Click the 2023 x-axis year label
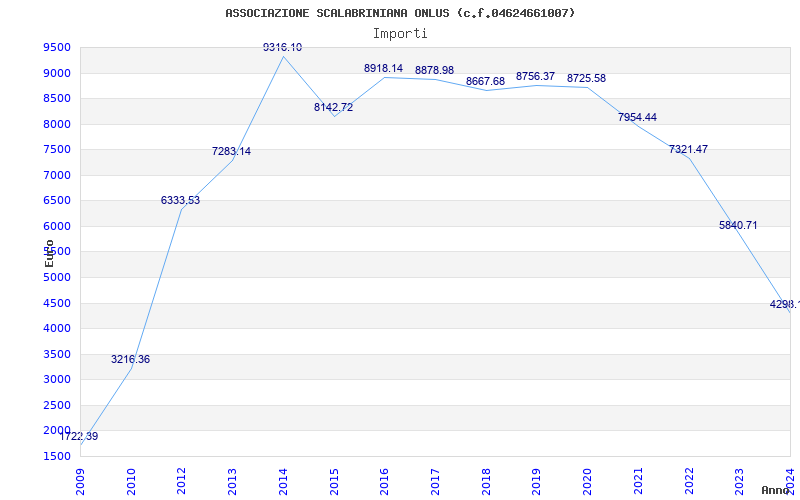The width and height of the screenshot is (800, 500). 740,482
